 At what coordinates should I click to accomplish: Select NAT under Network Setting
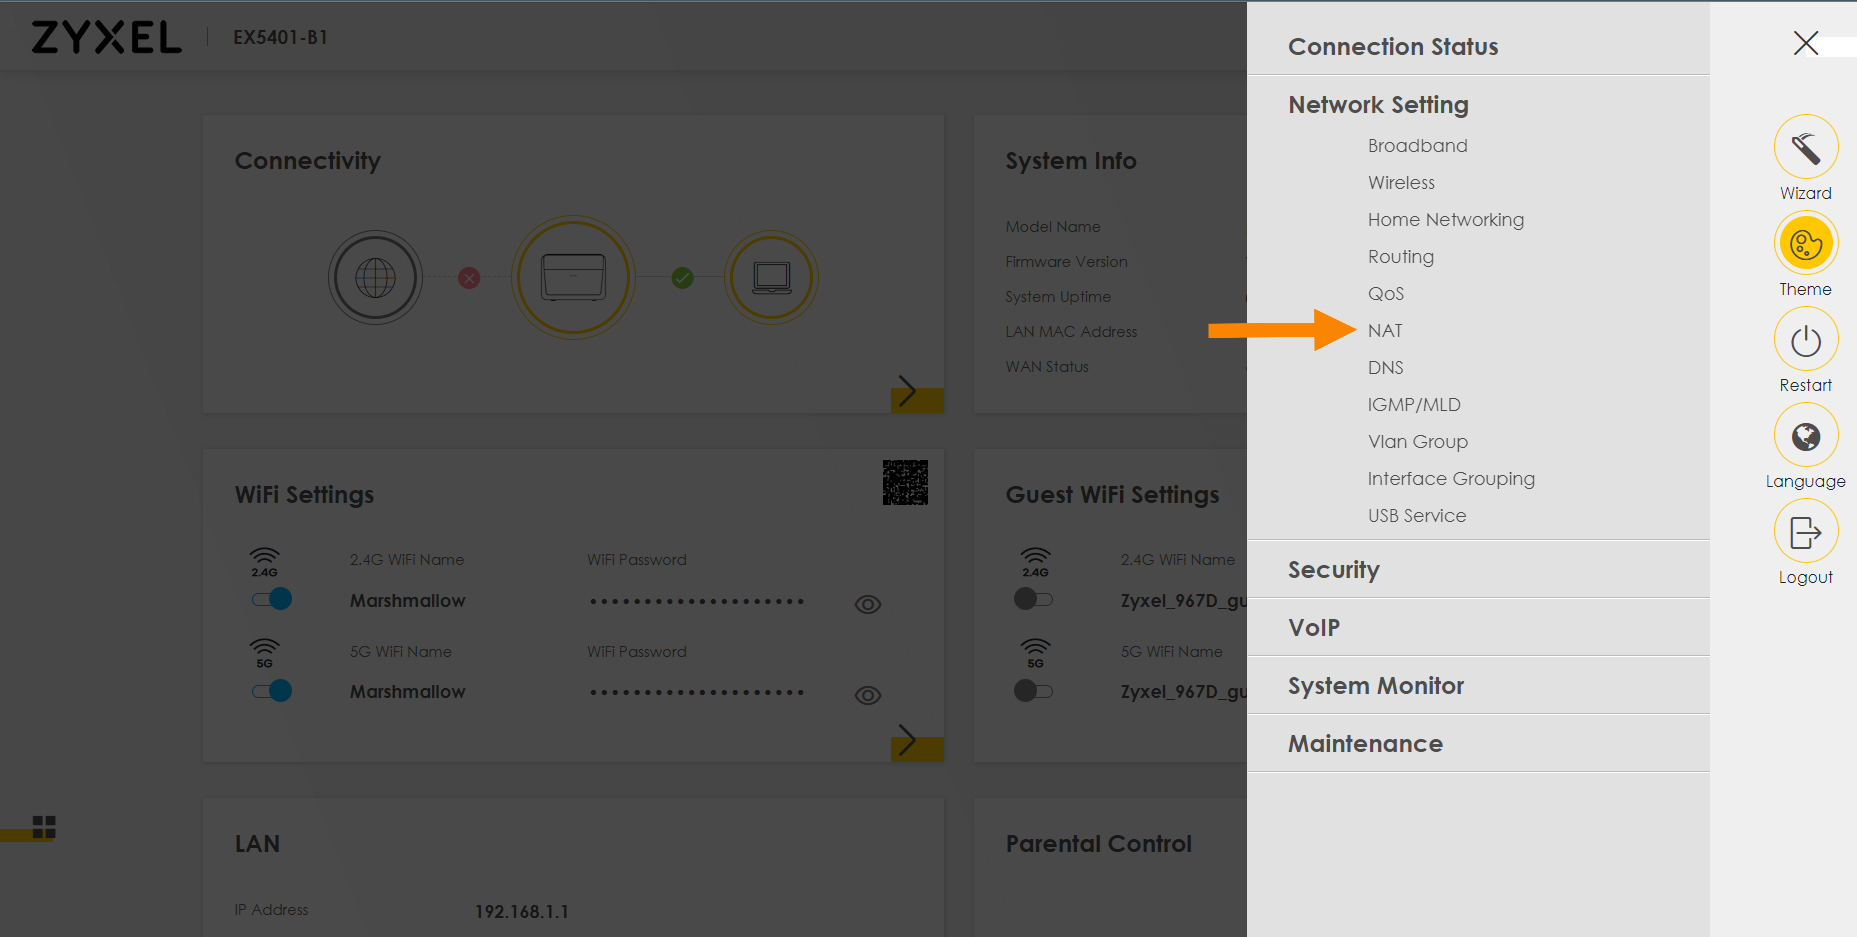(x=1385, y=331)
